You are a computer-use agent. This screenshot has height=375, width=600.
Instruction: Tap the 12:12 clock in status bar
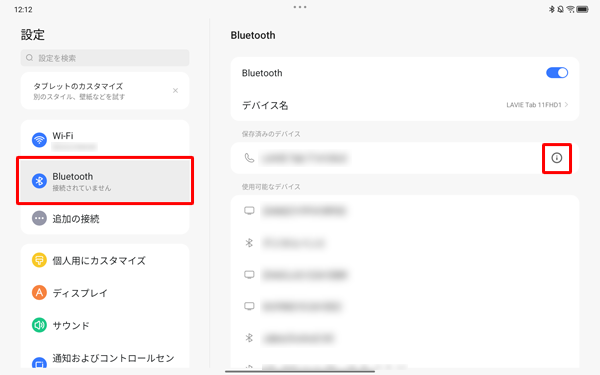pos(23,10)
